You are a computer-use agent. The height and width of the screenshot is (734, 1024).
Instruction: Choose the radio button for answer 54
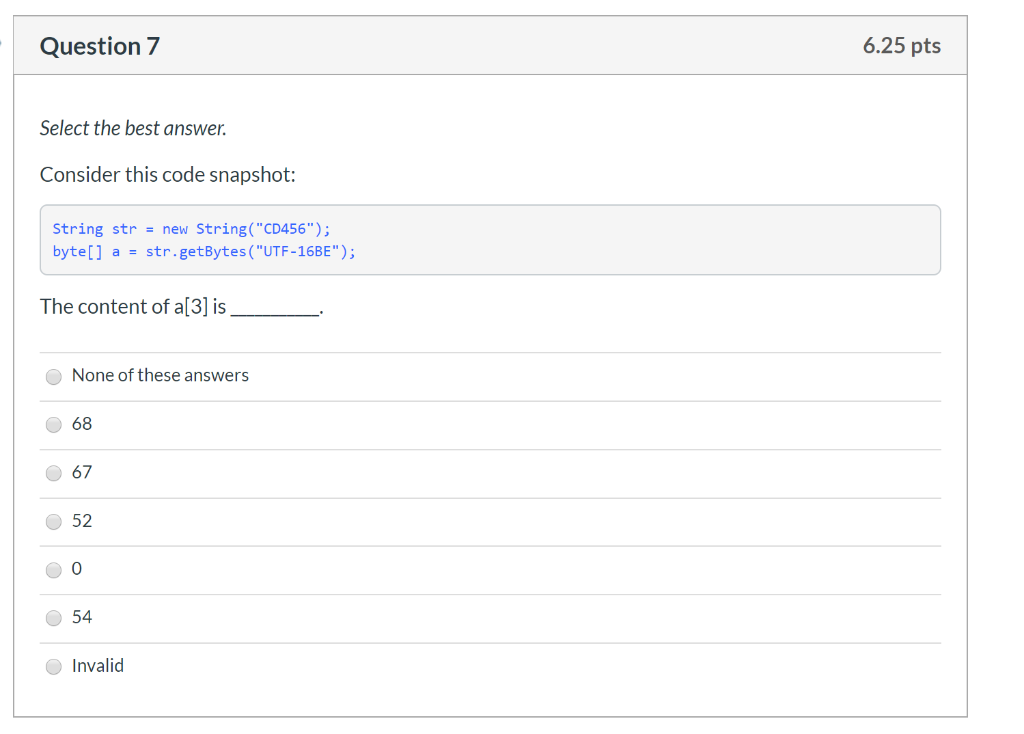tap(54, 618)
